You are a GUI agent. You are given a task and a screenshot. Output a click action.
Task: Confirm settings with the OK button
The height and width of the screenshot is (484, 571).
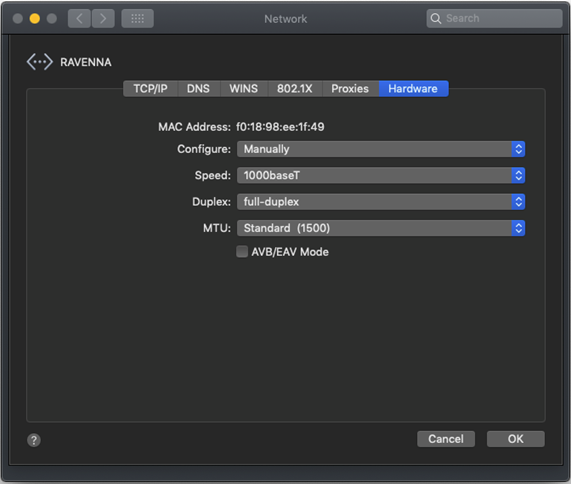click(x=516, y=439)
